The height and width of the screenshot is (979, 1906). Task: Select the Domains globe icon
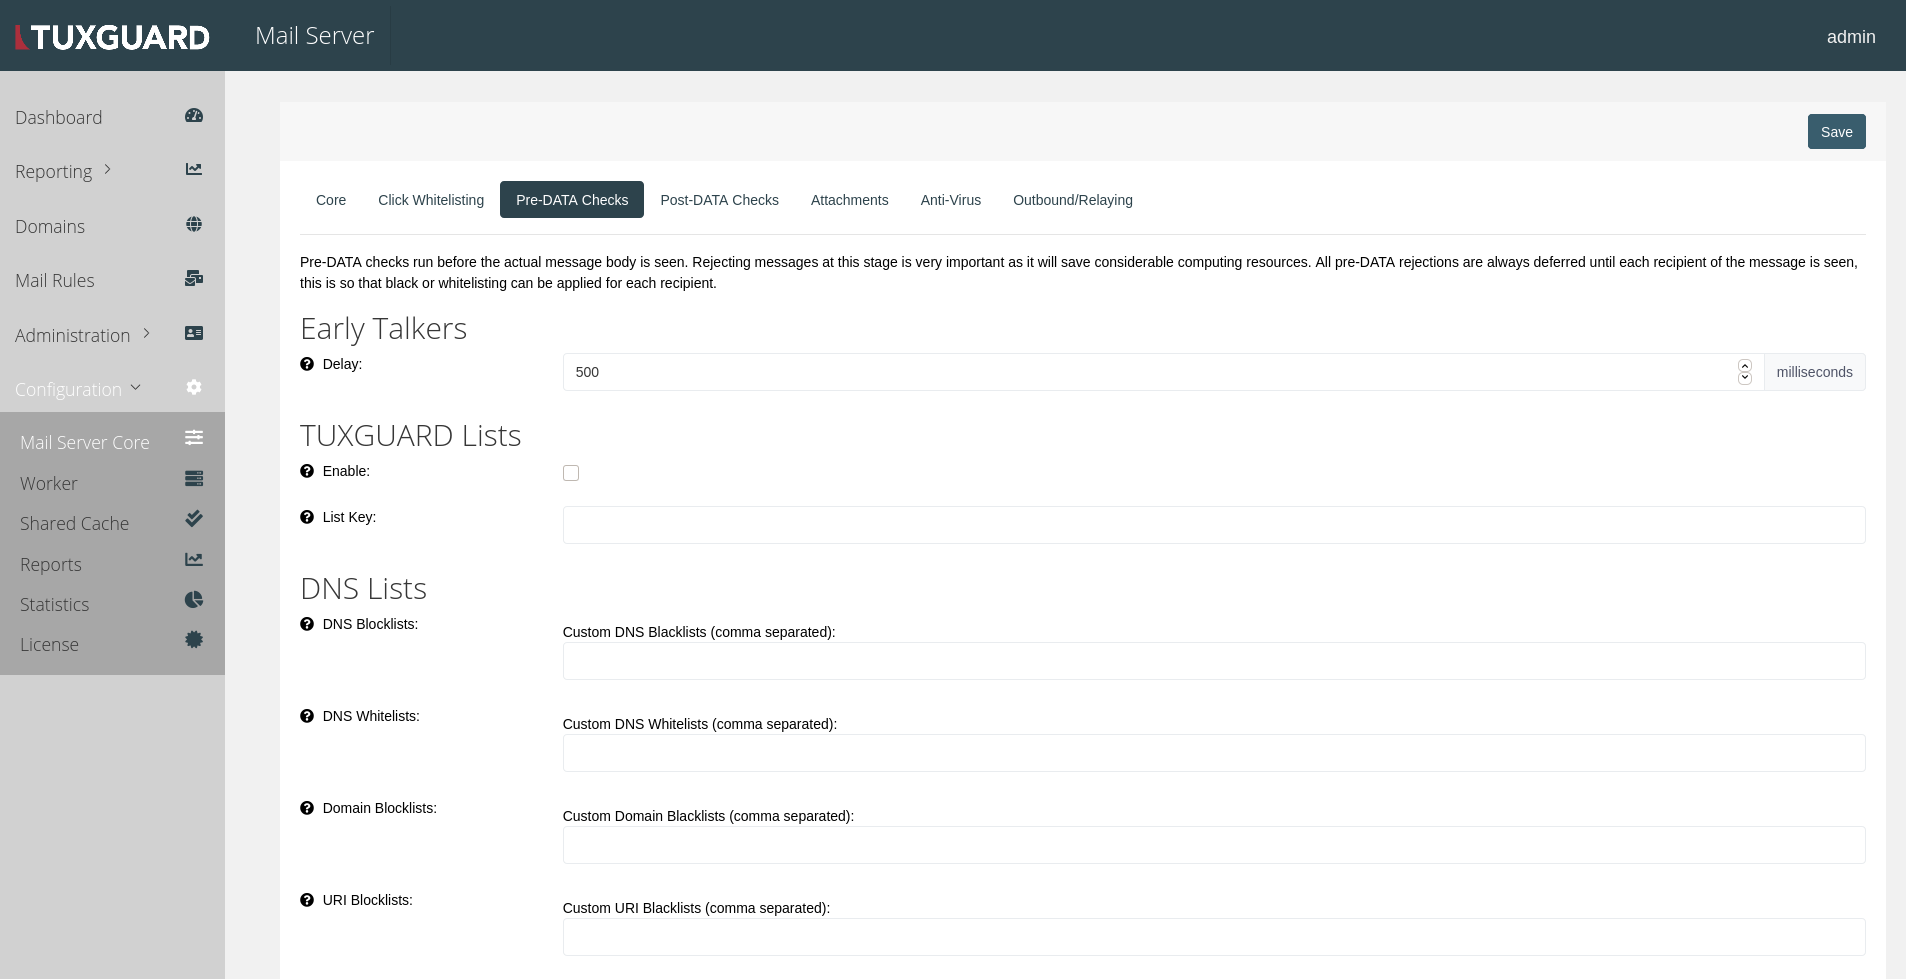[194, 224]
